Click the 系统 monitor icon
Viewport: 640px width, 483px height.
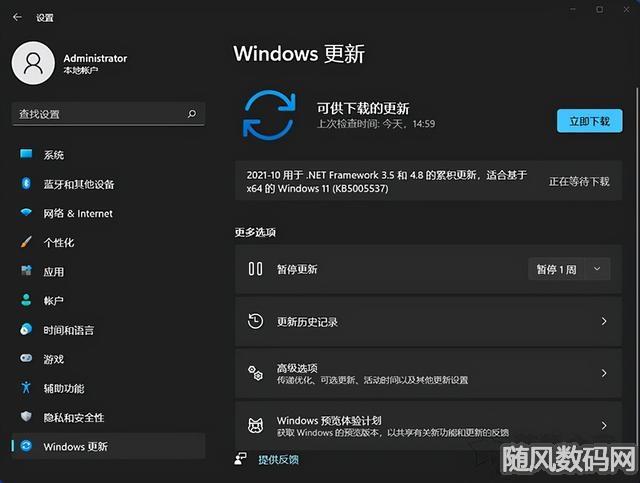[26, 154]
